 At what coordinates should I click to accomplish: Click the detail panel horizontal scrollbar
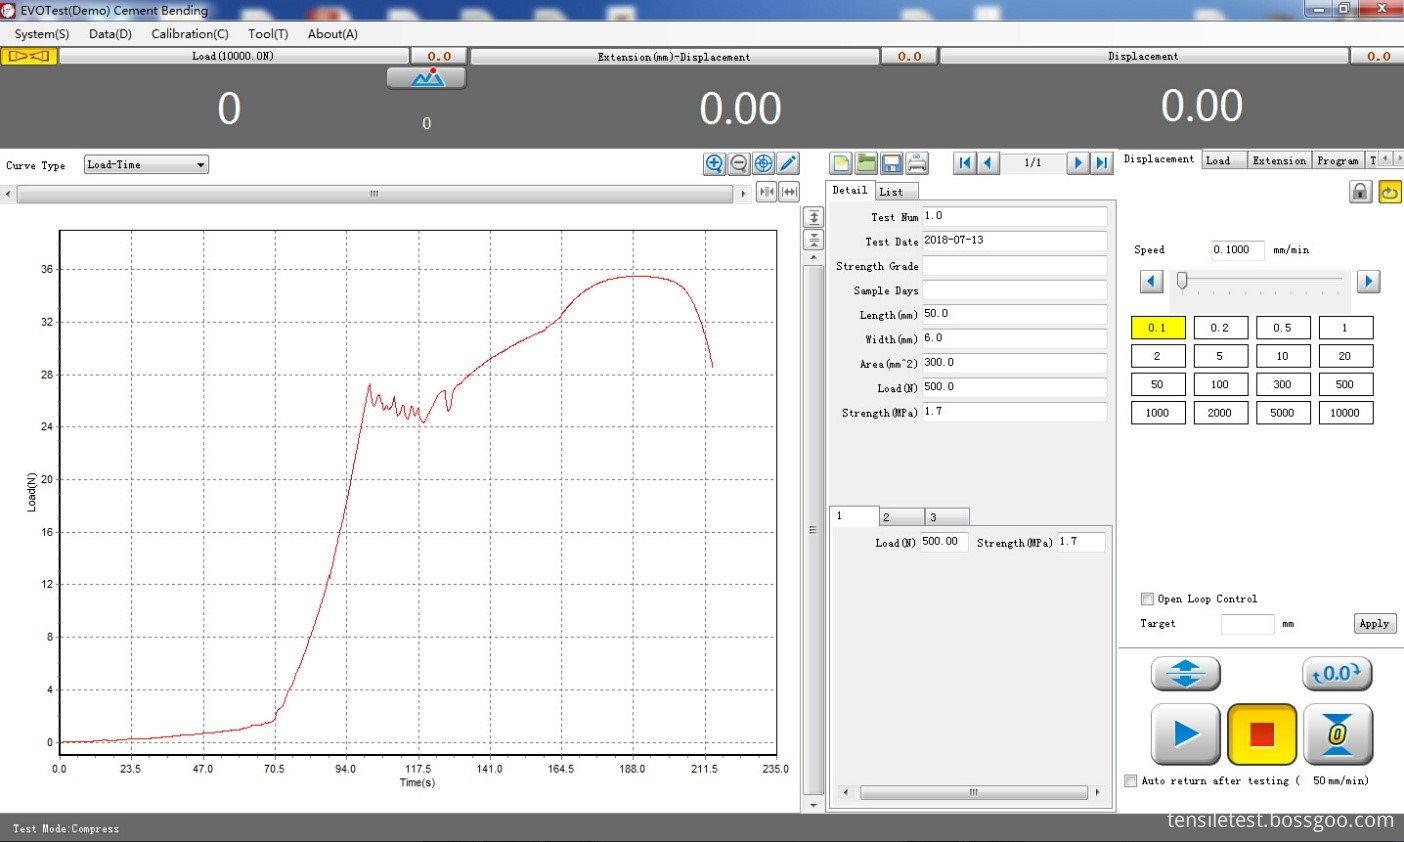pos(973,792)
